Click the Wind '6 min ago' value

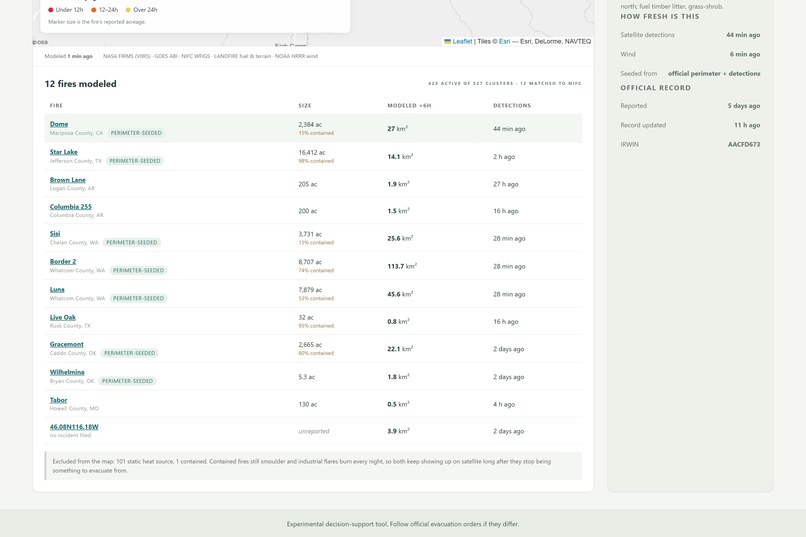coord(745,54)
